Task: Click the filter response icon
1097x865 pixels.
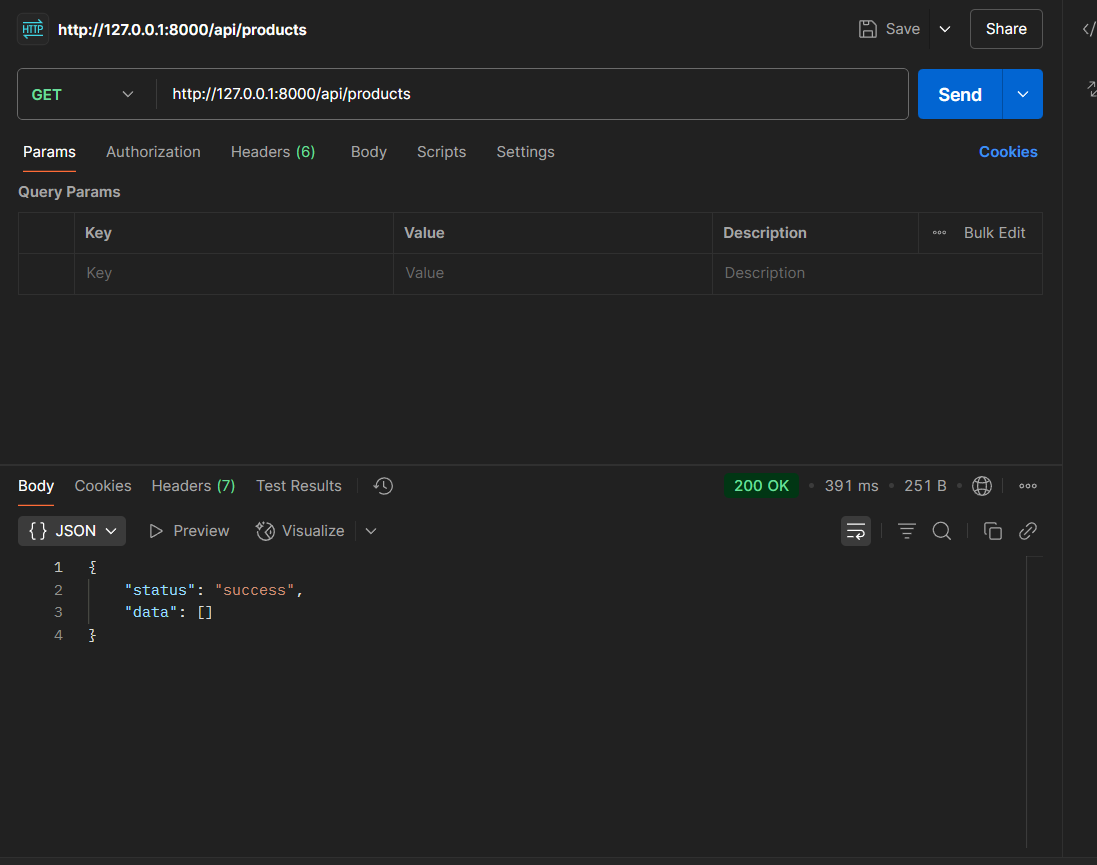Action: click(x=907, y=531)
